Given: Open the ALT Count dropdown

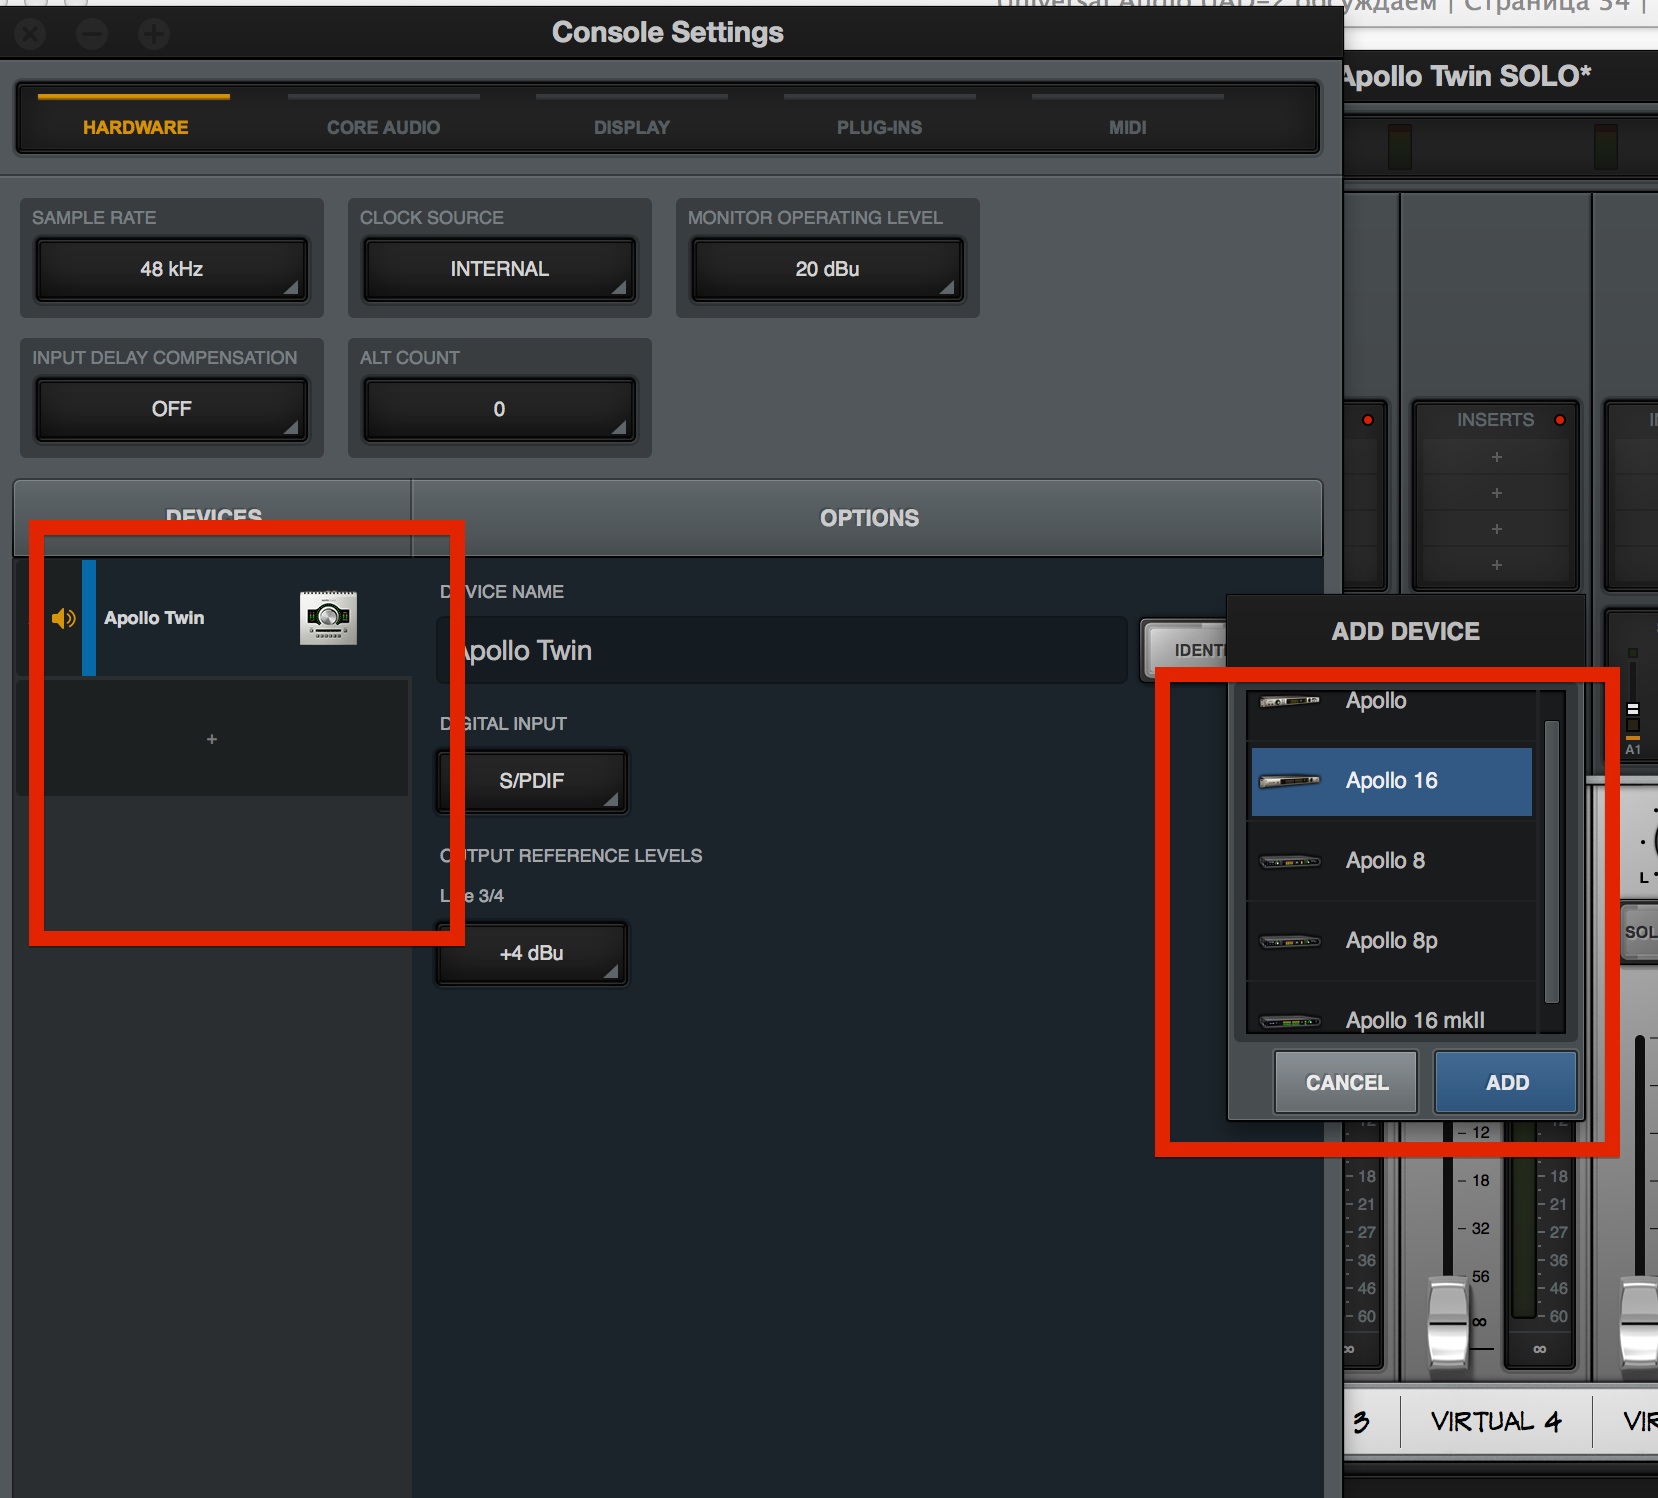Looking at the screenshot, I should coord(500,409).
